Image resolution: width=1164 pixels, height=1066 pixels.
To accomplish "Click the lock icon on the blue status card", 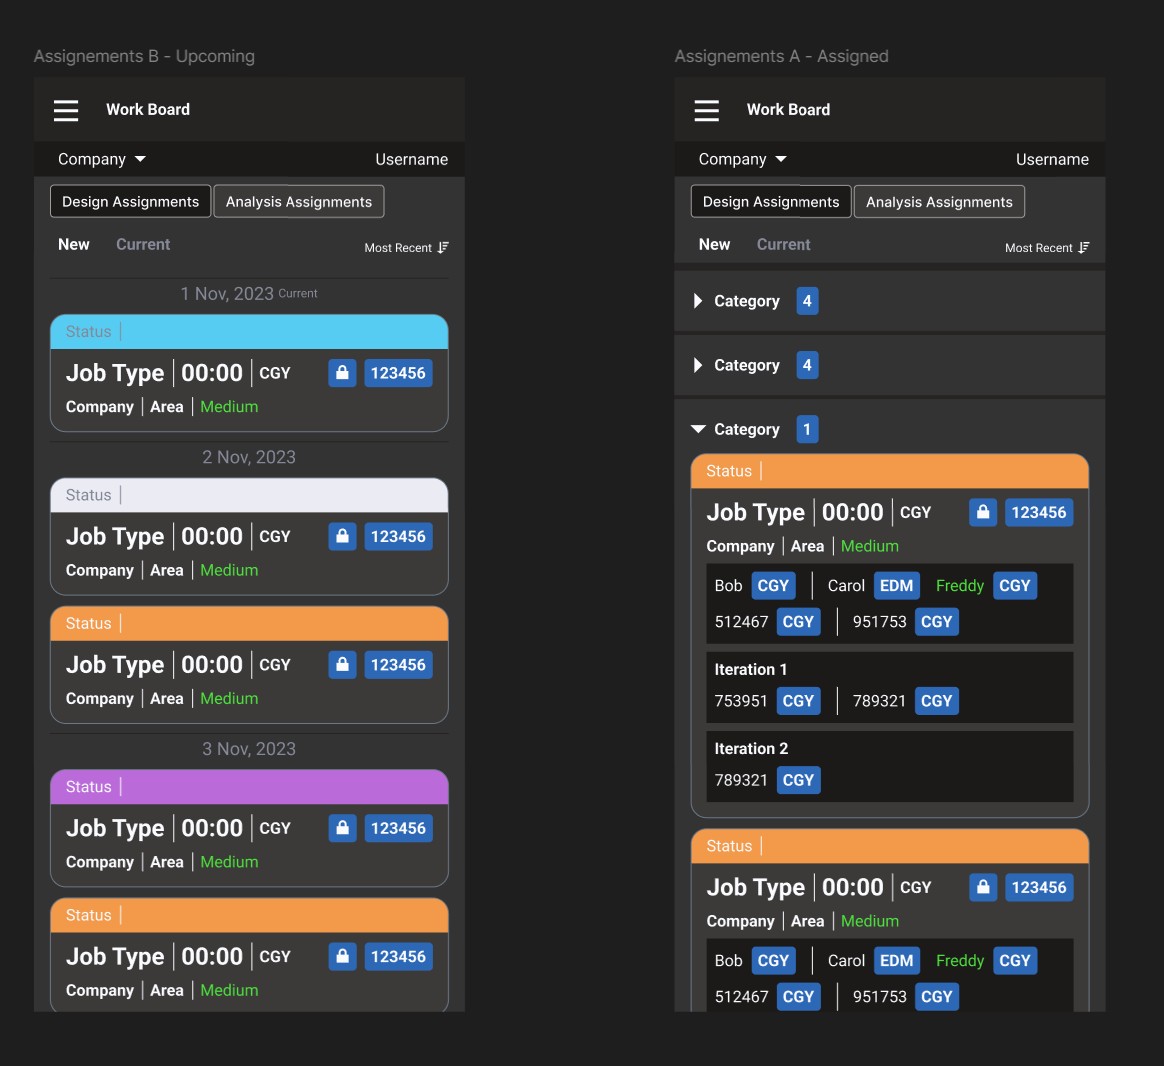I will coord(342,373).
